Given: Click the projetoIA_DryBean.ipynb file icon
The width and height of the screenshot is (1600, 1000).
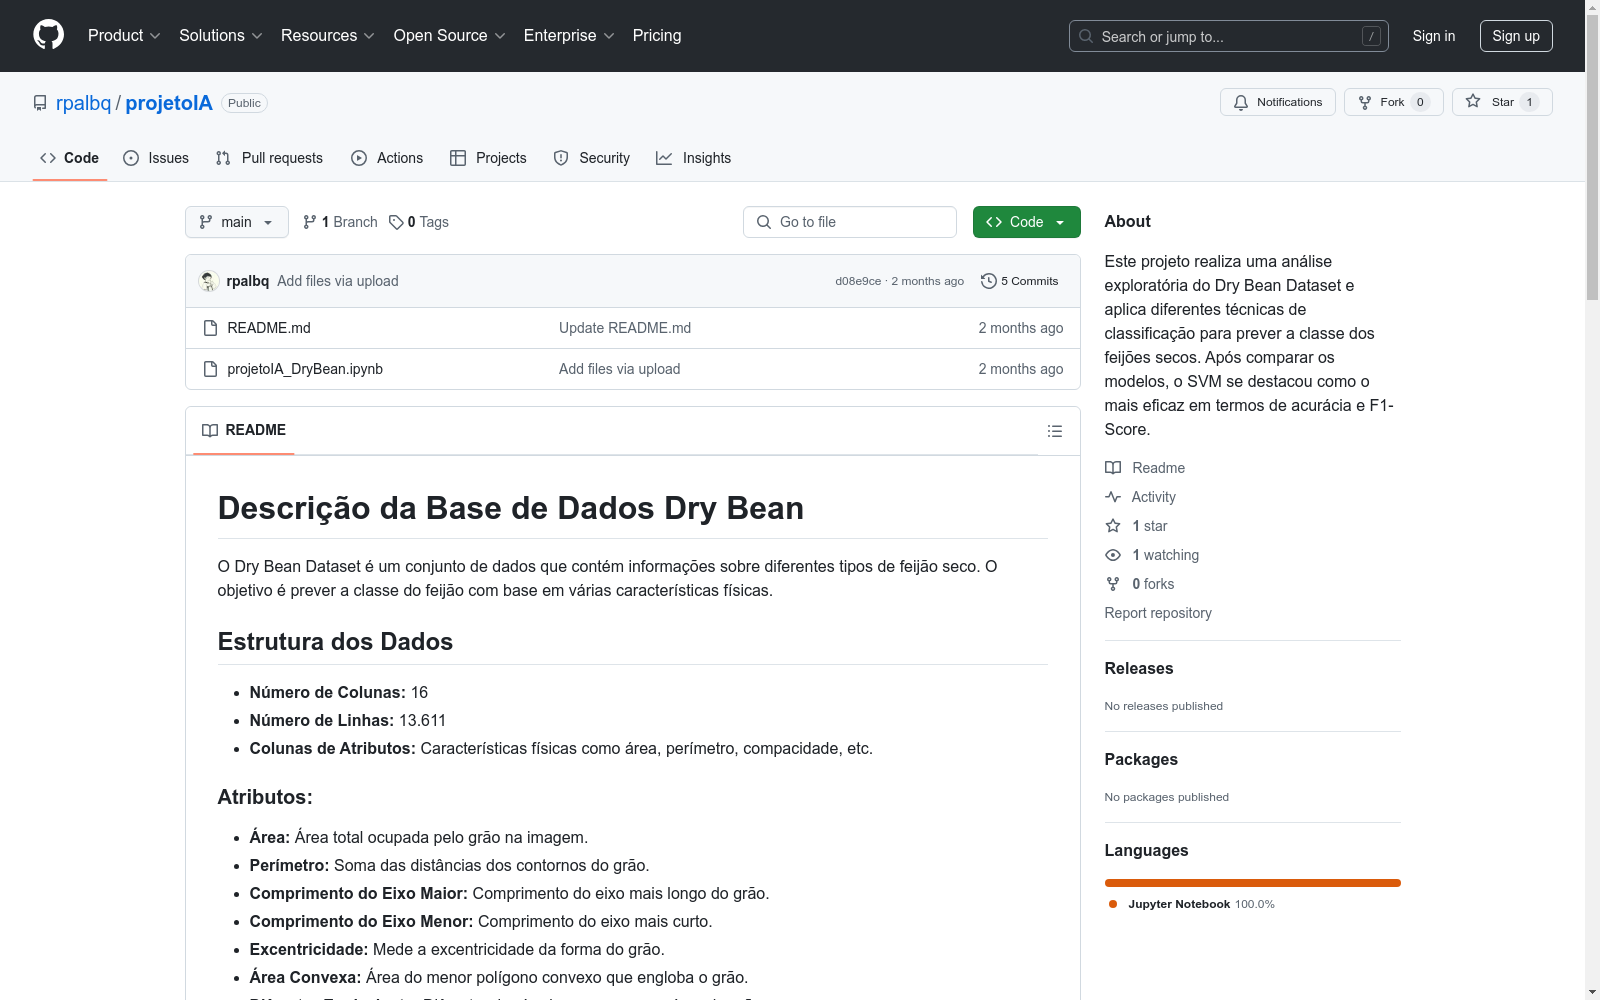Looking at the screenshot, I should click(x=210, y=369).
